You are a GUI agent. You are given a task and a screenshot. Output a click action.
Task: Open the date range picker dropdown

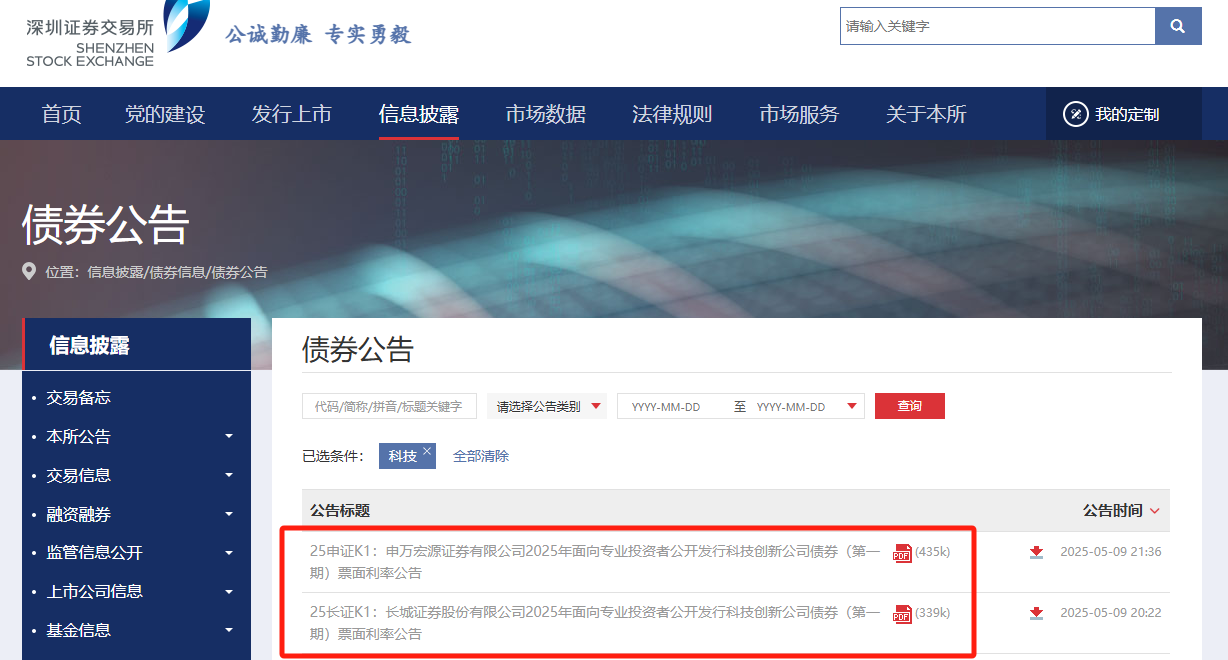[x=851, y=406]
